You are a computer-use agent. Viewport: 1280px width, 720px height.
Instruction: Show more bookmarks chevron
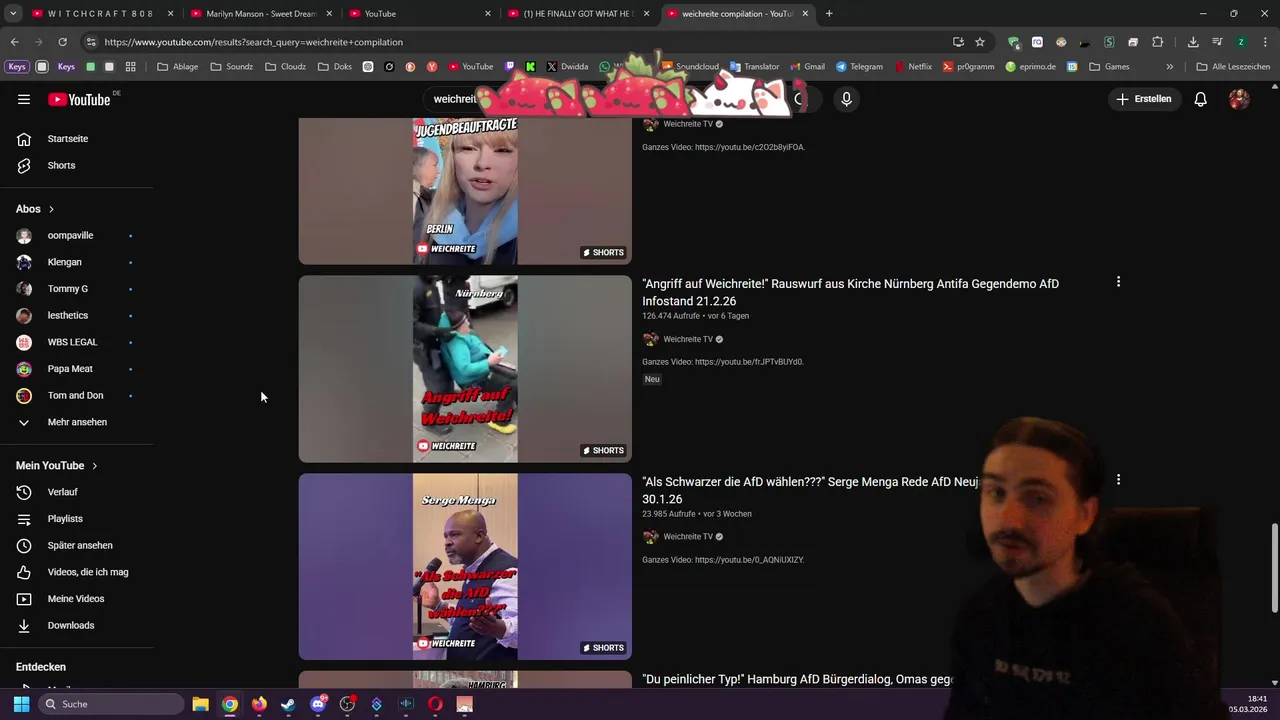1169,67
